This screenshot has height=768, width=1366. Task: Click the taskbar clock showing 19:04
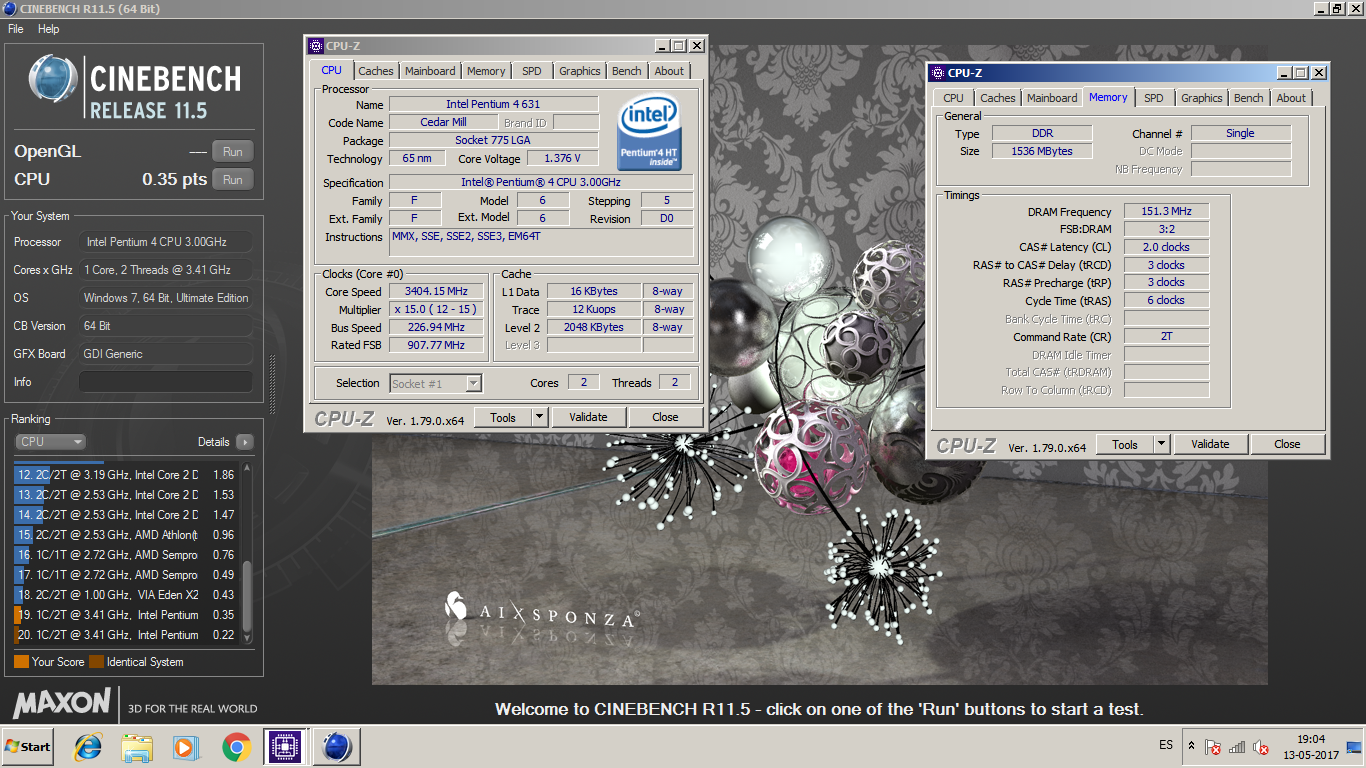1310,746
